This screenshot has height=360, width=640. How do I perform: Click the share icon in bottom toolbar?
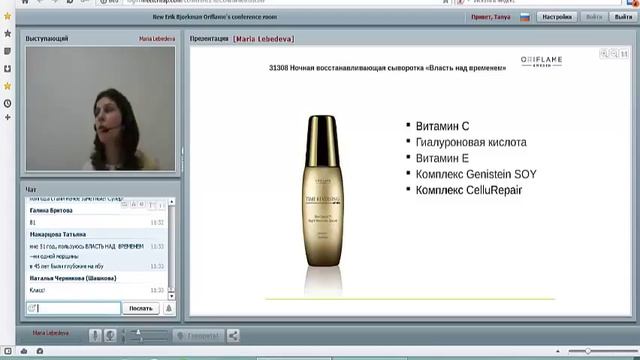pos(233,336)
